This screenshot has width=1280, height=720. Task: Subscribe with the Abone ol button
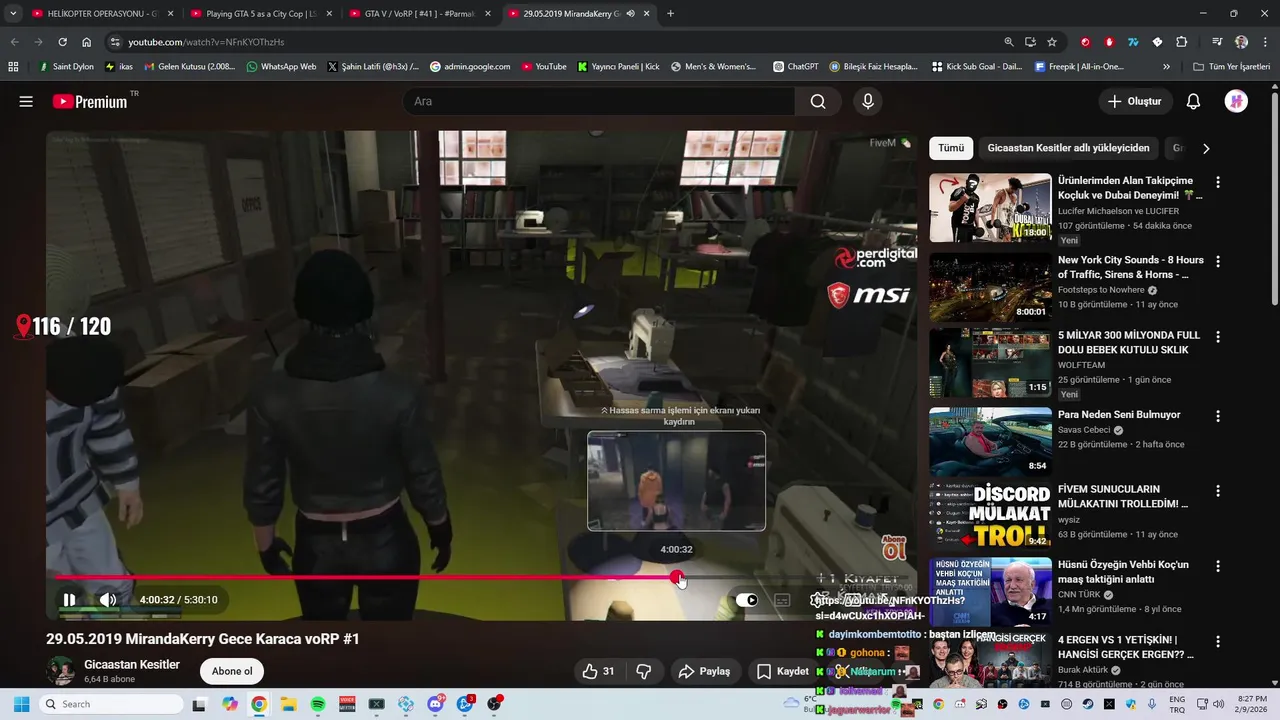[232, 671]
